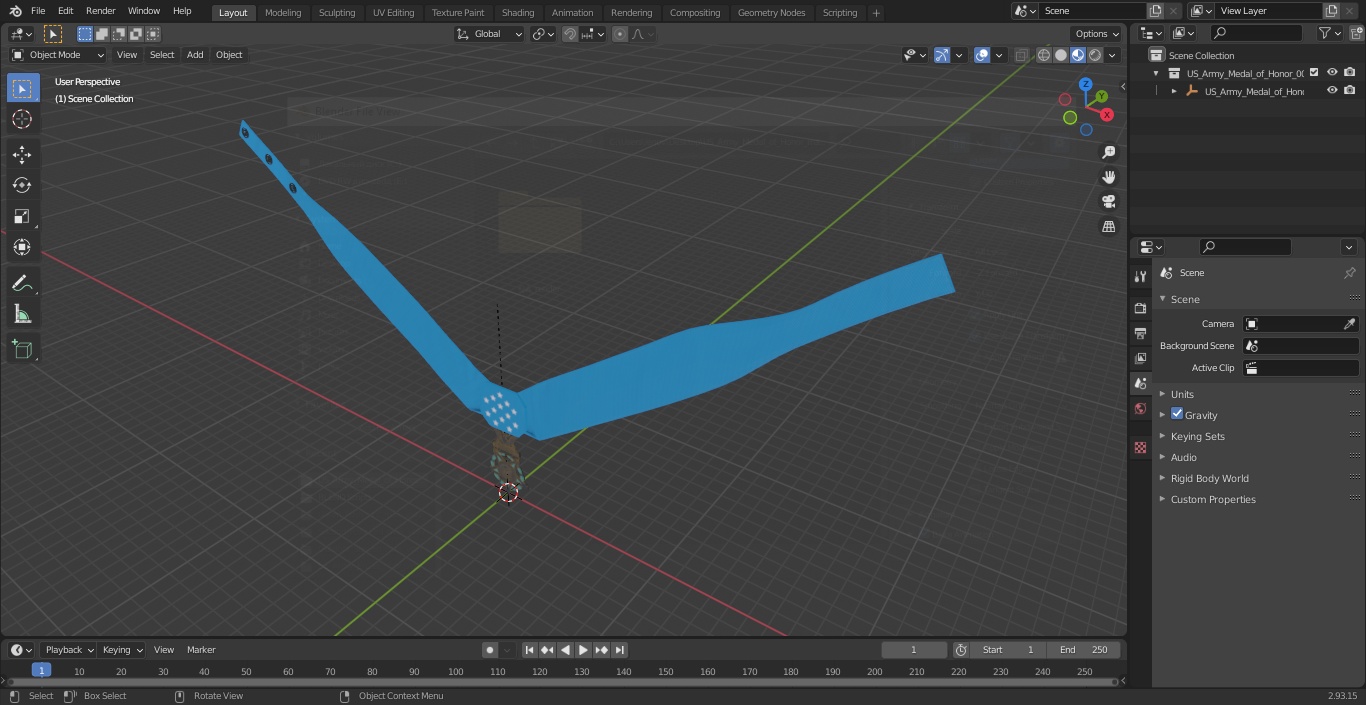Open the Global transform orientation dropdown
The width and height of the screenshot is (1366, 705).
click(490, 34)
